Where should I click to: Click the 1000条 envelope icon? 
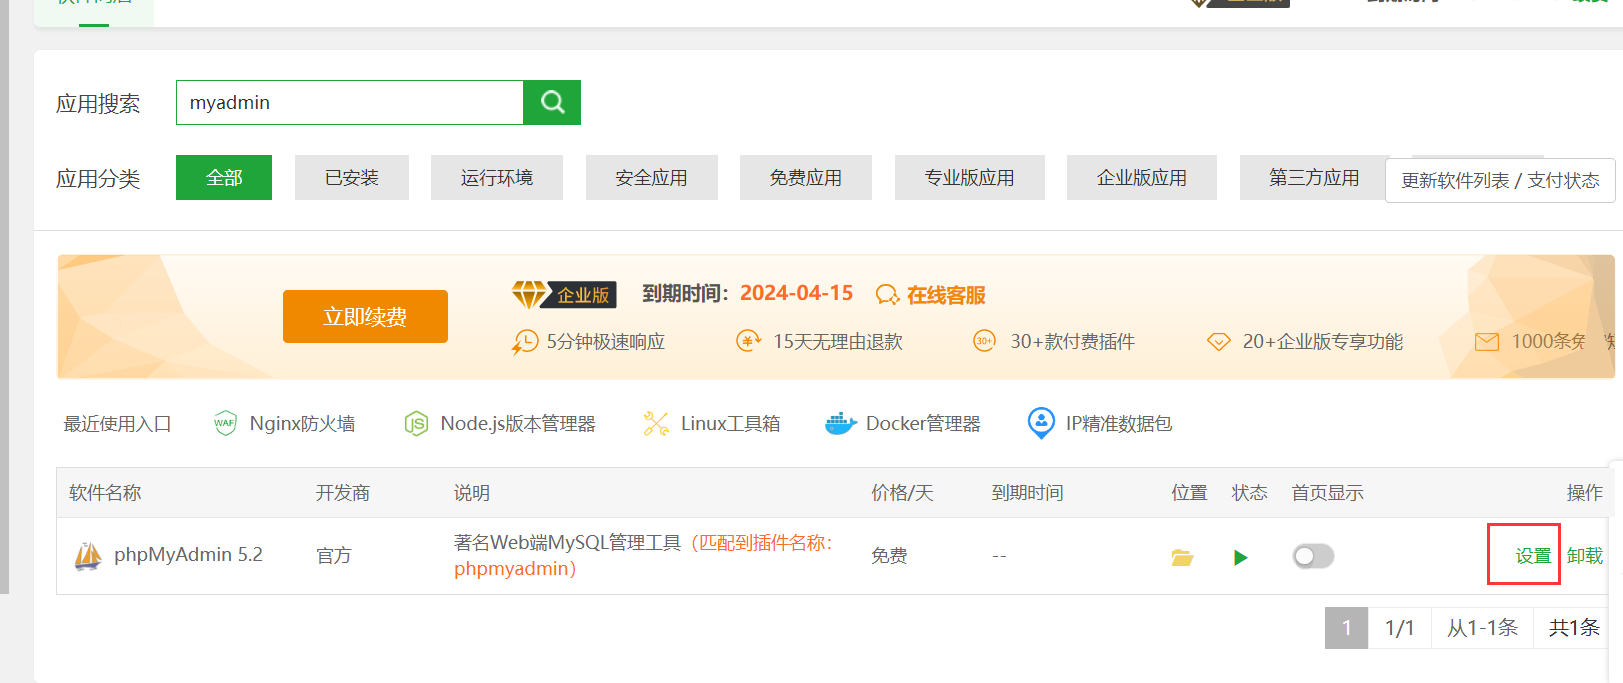(1487, 342)
